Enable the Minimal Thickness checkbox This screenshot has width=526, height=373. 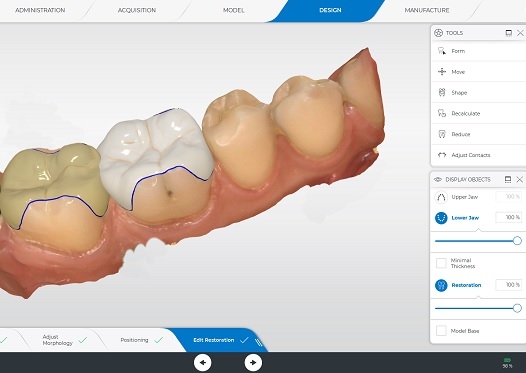[441, 263]
